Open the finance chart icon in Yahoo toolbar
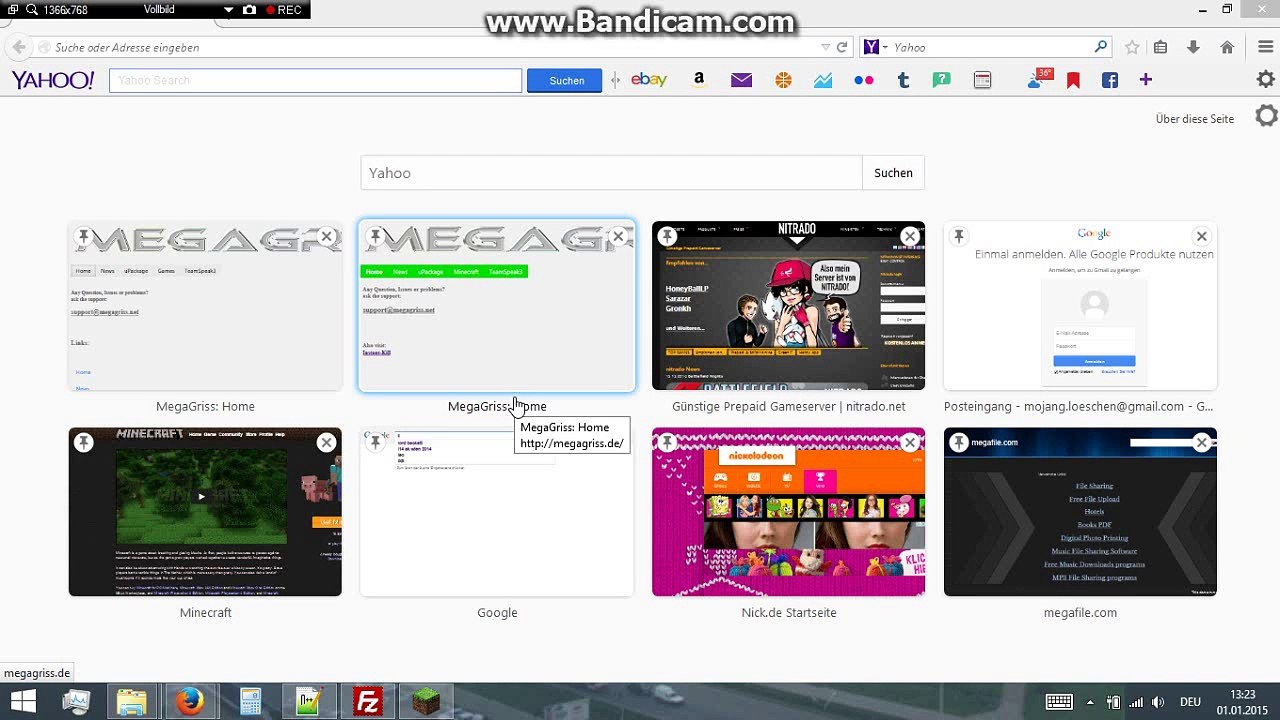The width and height of the screenshot is (1280, 720). [x=823, y=80]
